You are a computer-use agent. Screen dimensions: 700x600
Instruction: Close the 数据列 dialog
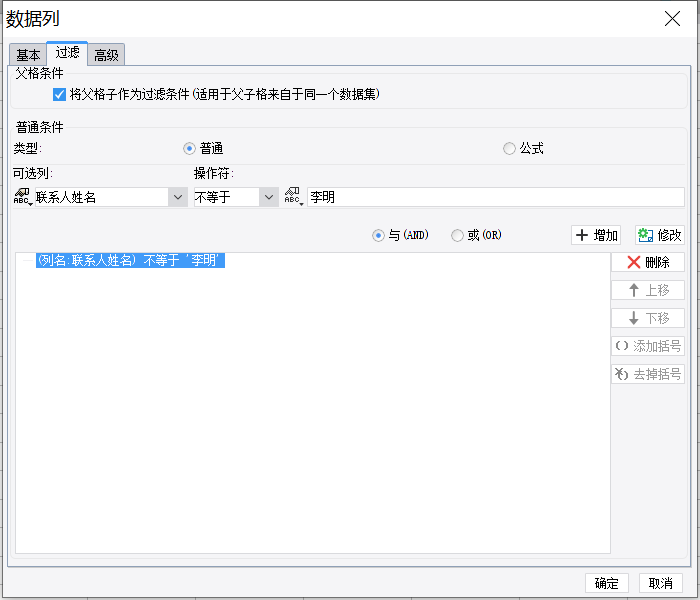672,19
